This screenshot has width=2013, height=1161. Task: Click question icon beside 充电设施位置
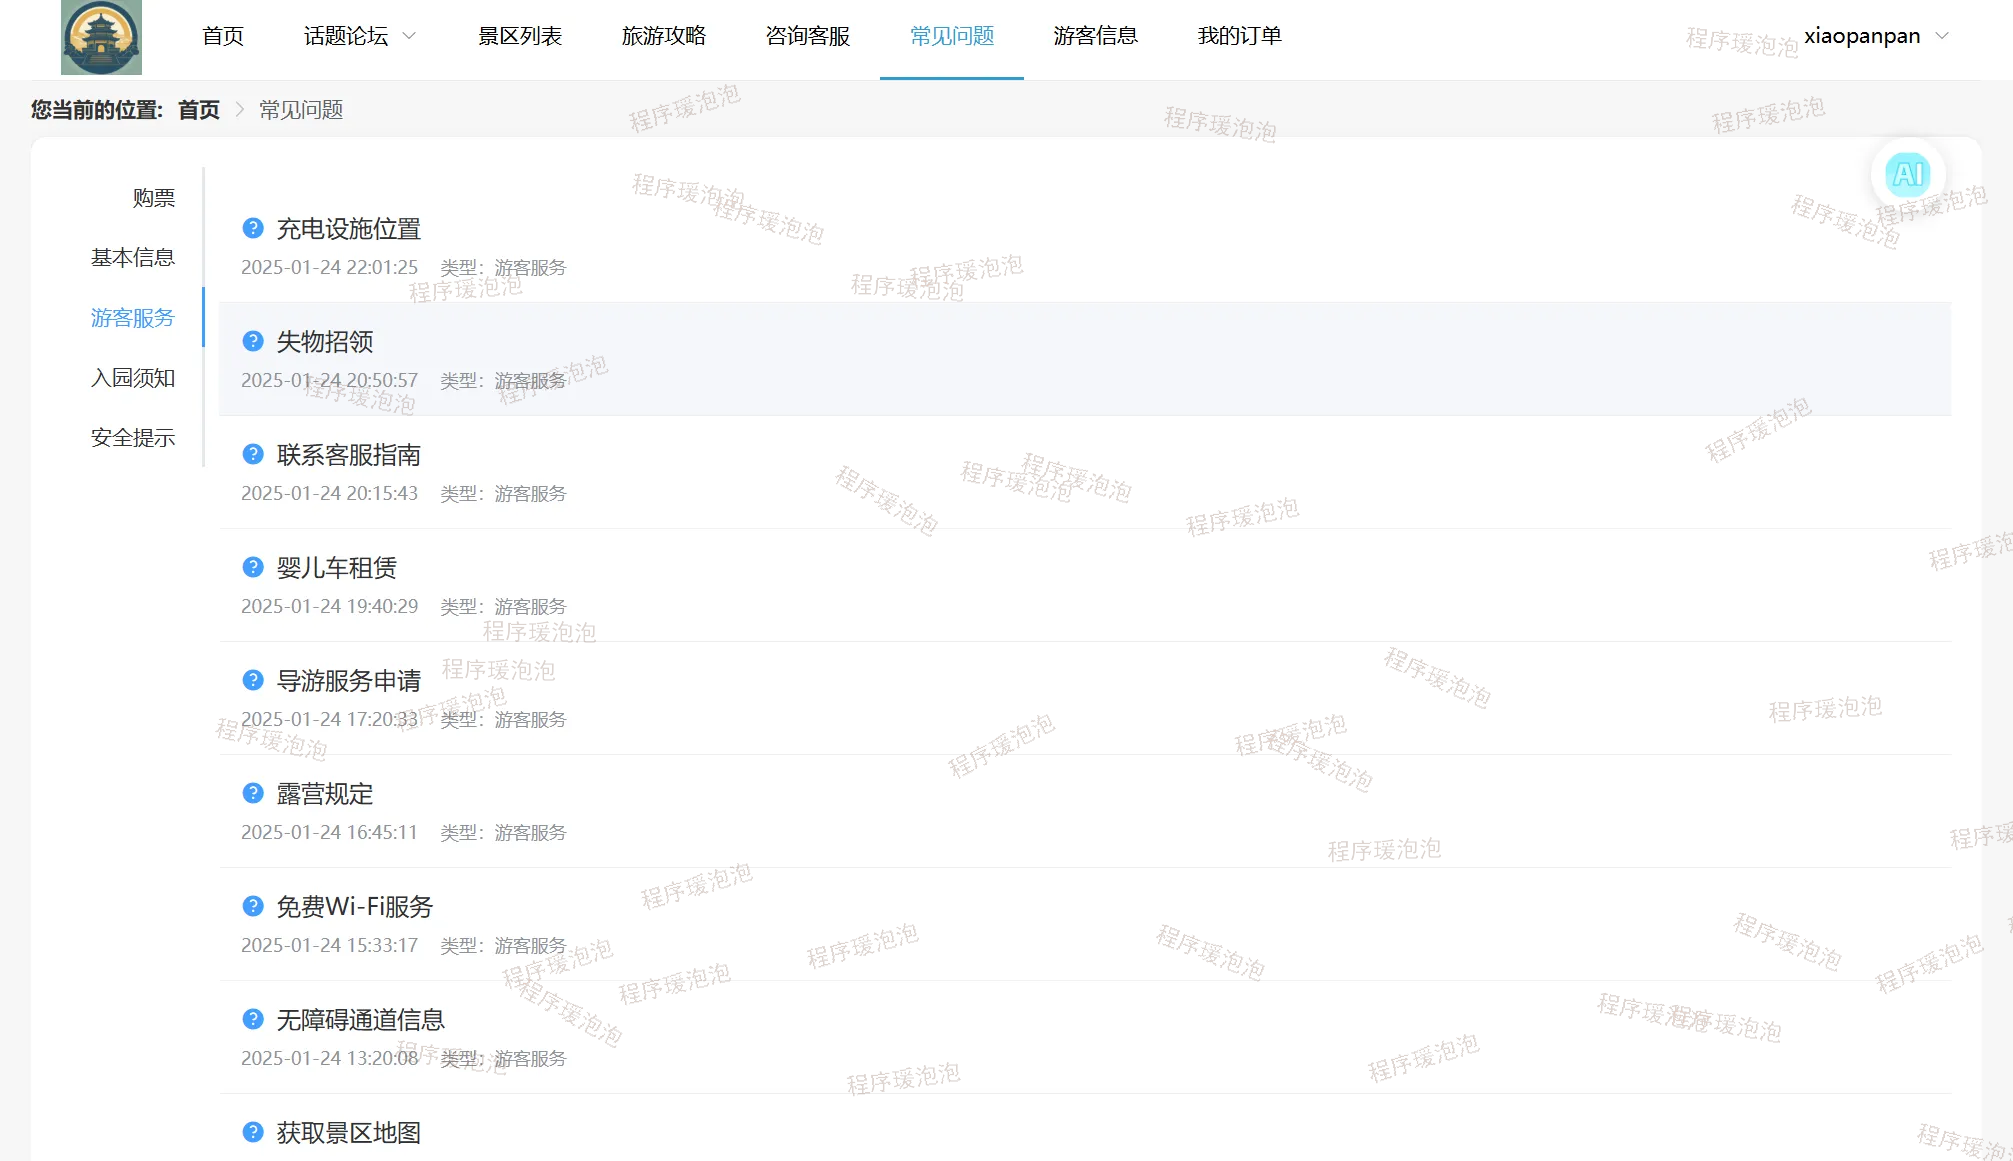(x=253, y=228)
